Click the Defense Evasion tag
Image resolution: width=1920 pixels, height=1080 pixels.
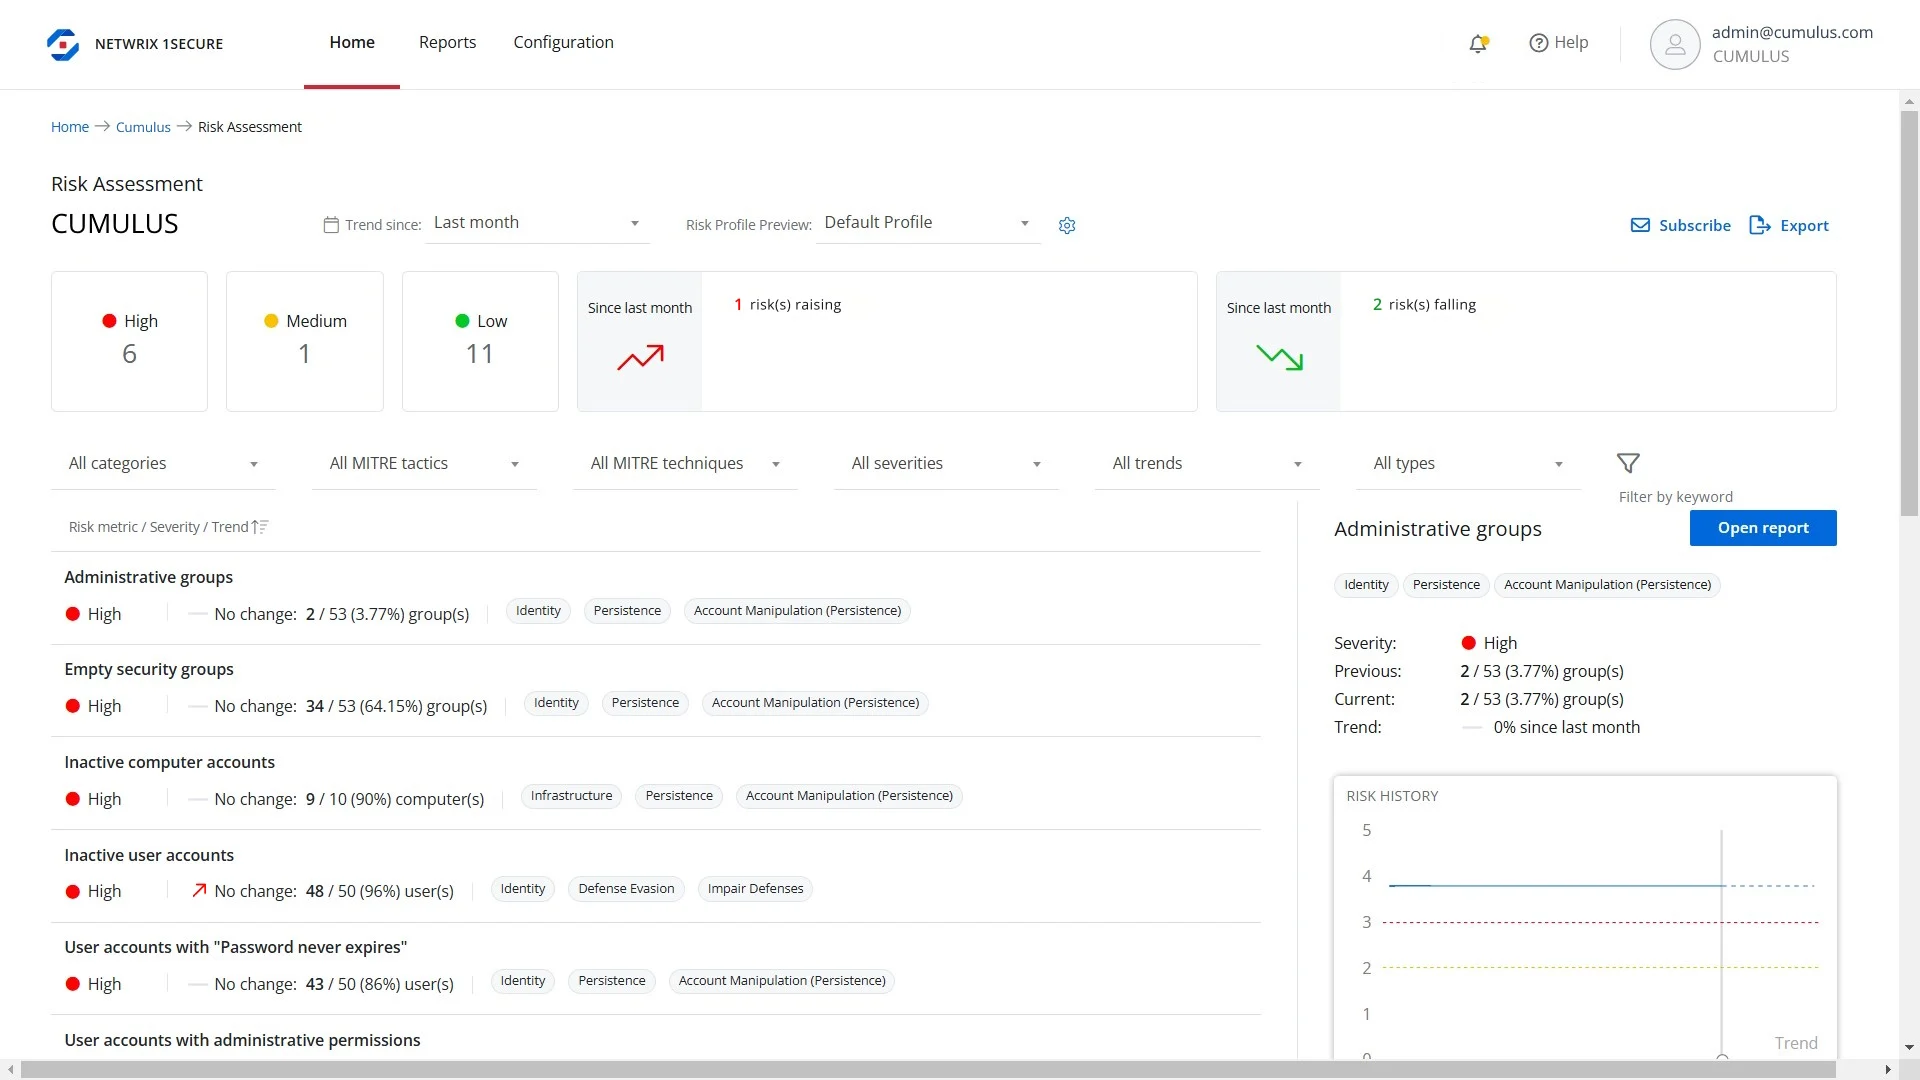tap(626, 889)
